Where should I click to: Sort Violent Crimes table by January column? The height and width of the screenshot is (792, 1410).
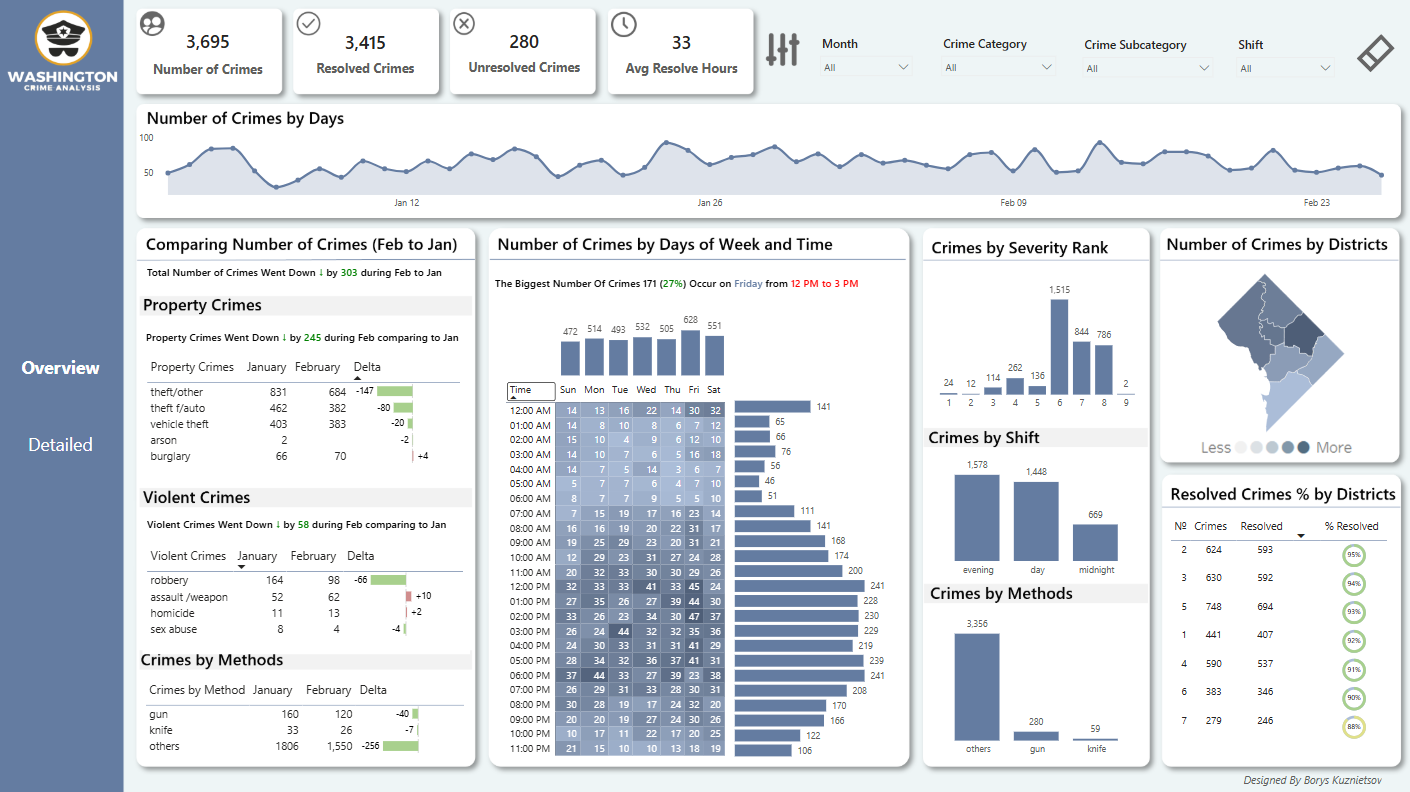tap(257, 556)
